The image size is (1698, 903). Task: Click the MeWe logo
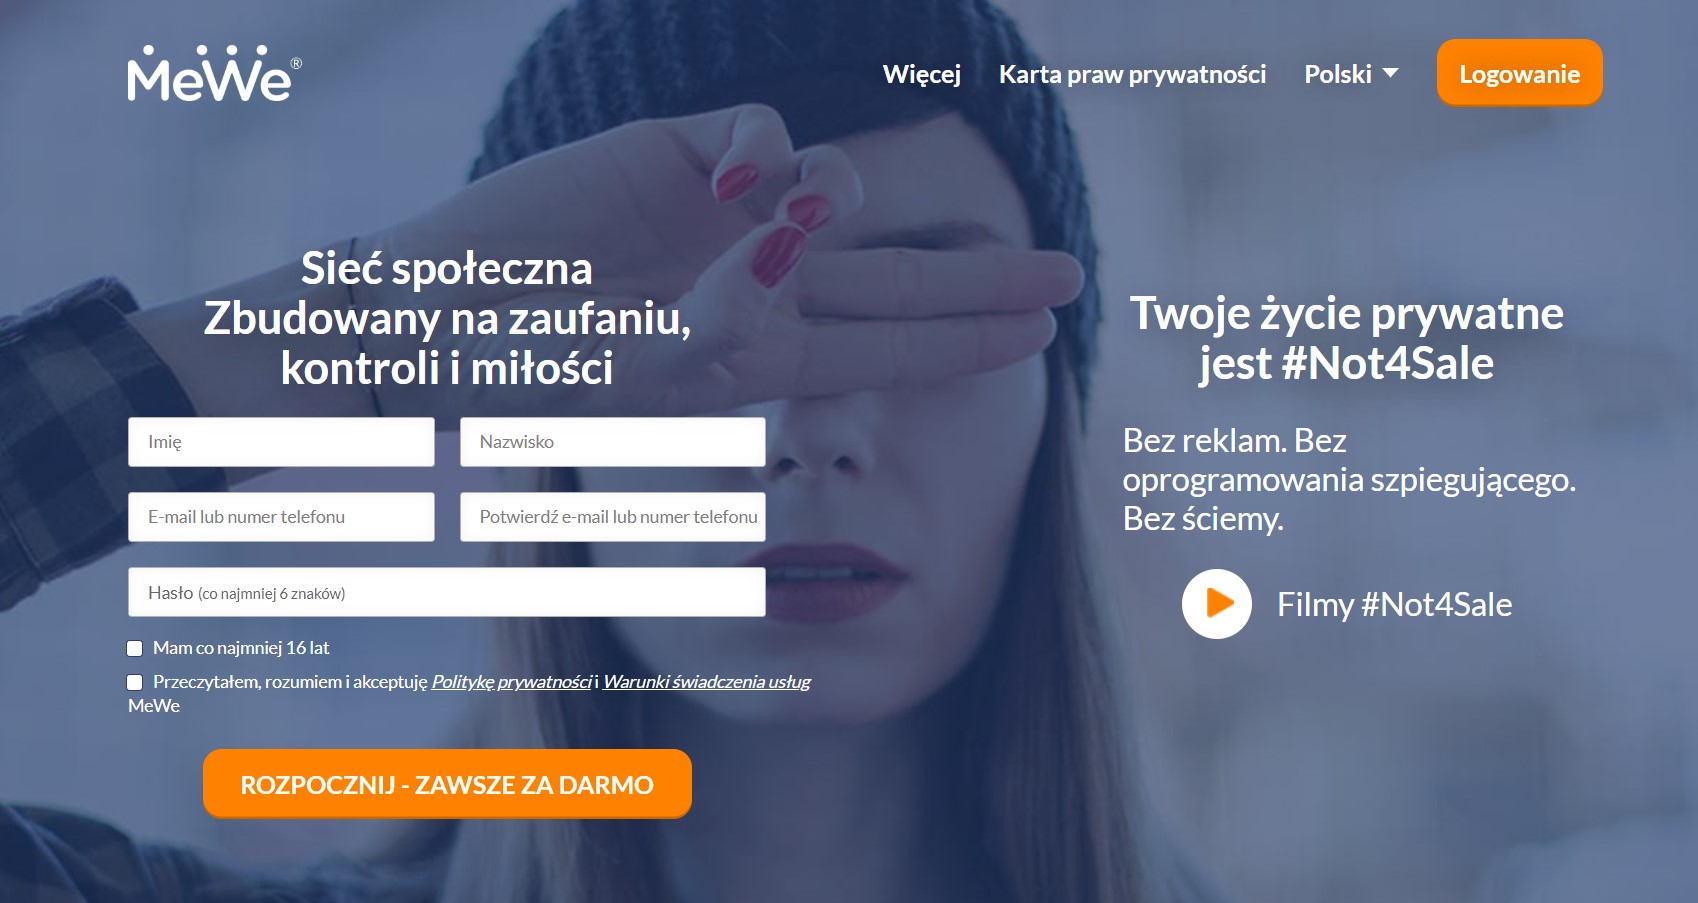click(214, 74)
